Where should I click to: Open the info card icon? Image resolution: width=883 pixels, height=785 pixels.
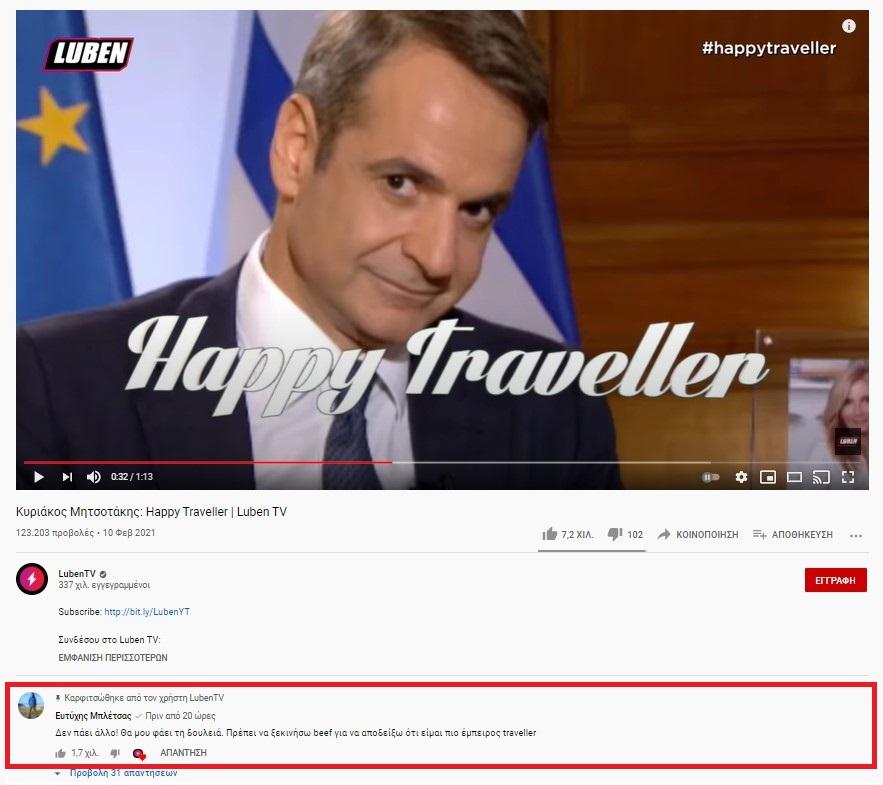coord(849,26)
